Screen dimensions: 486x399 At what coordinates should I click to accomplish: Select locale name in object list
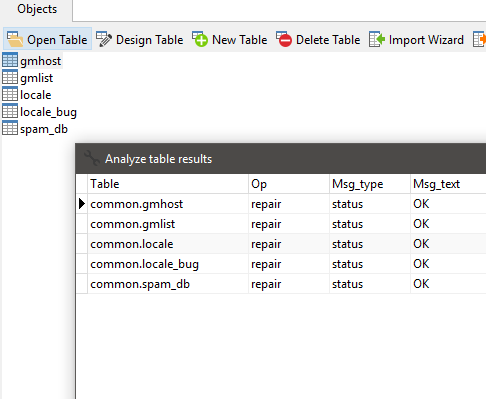pos(35,95)
